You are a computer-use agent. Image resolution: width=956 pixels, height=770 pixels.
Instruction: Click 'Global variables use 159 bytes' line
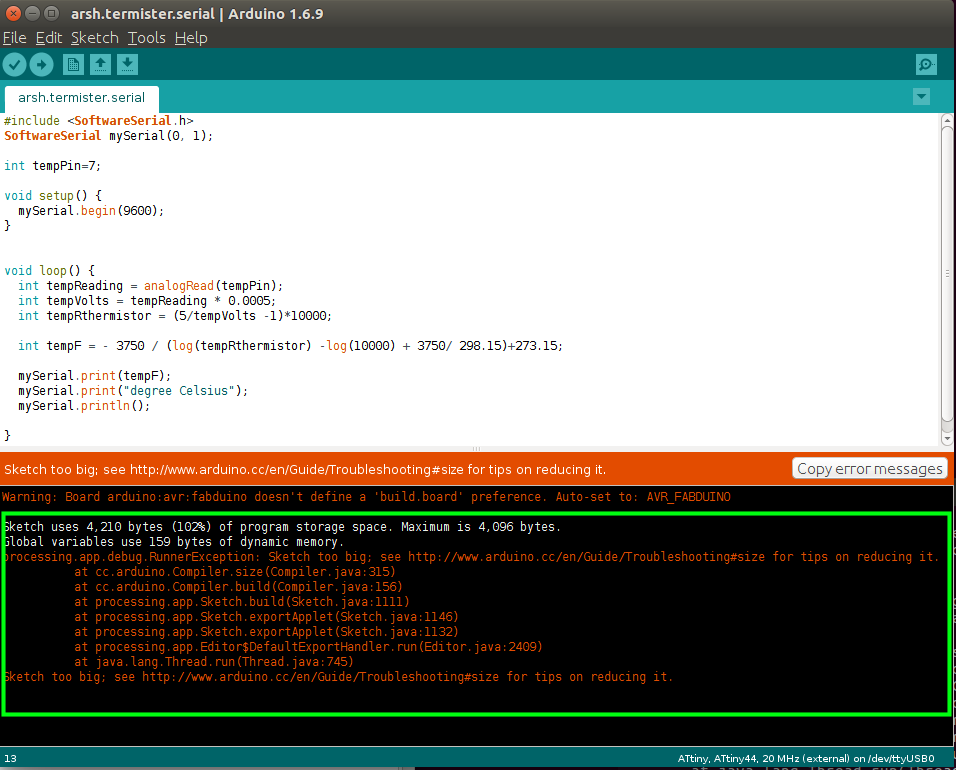click(x=174, y=542)
